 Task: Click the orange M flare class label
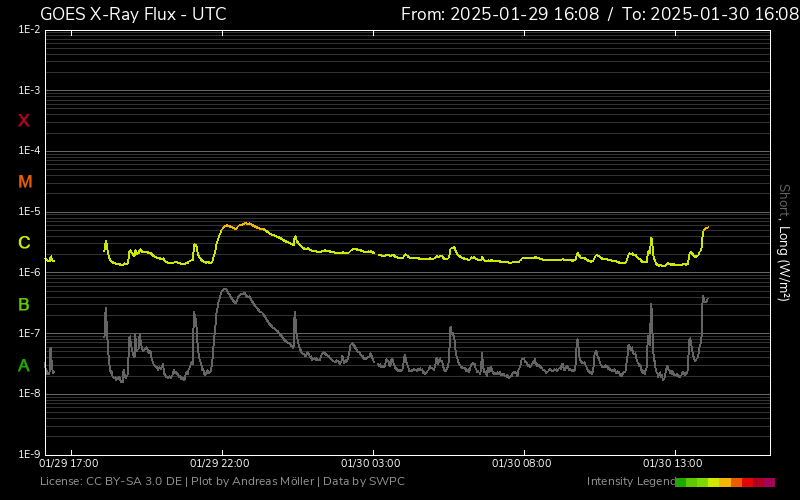[x=25, y=182]
